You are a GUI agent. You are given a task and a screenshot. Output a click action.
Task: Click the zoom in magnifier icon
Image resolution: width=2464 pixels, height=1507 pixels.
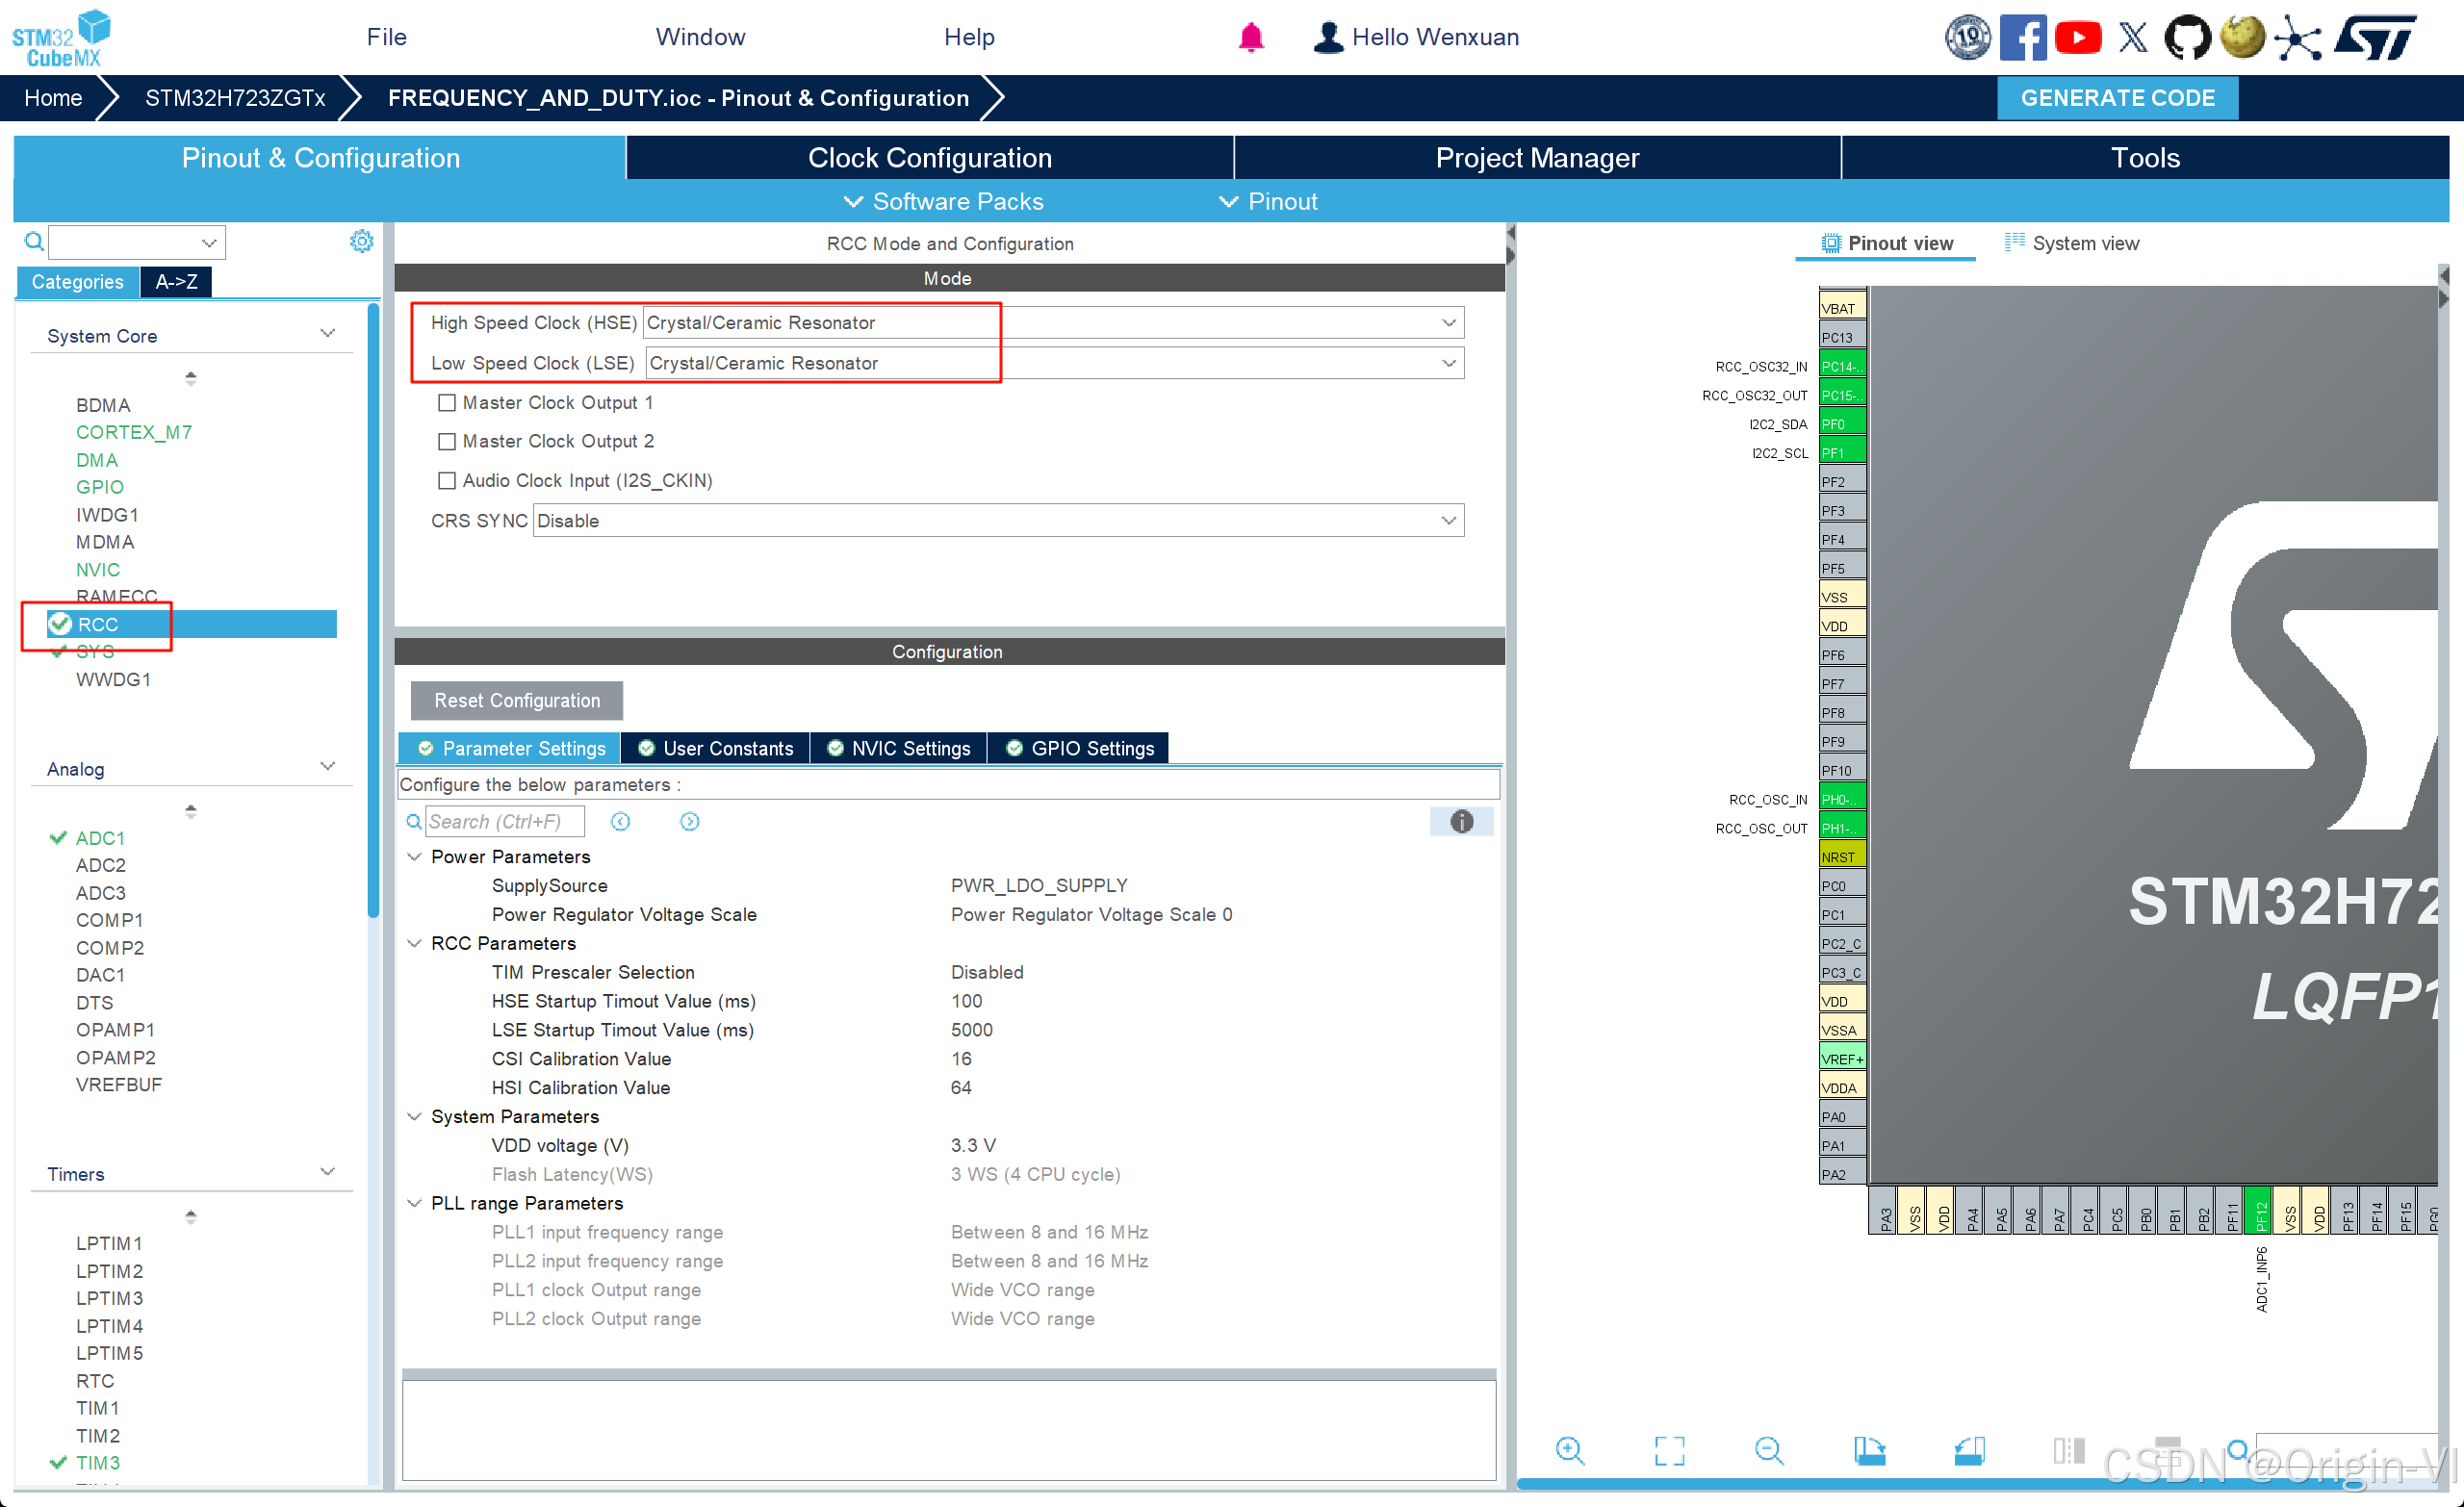[1569, 1450]
